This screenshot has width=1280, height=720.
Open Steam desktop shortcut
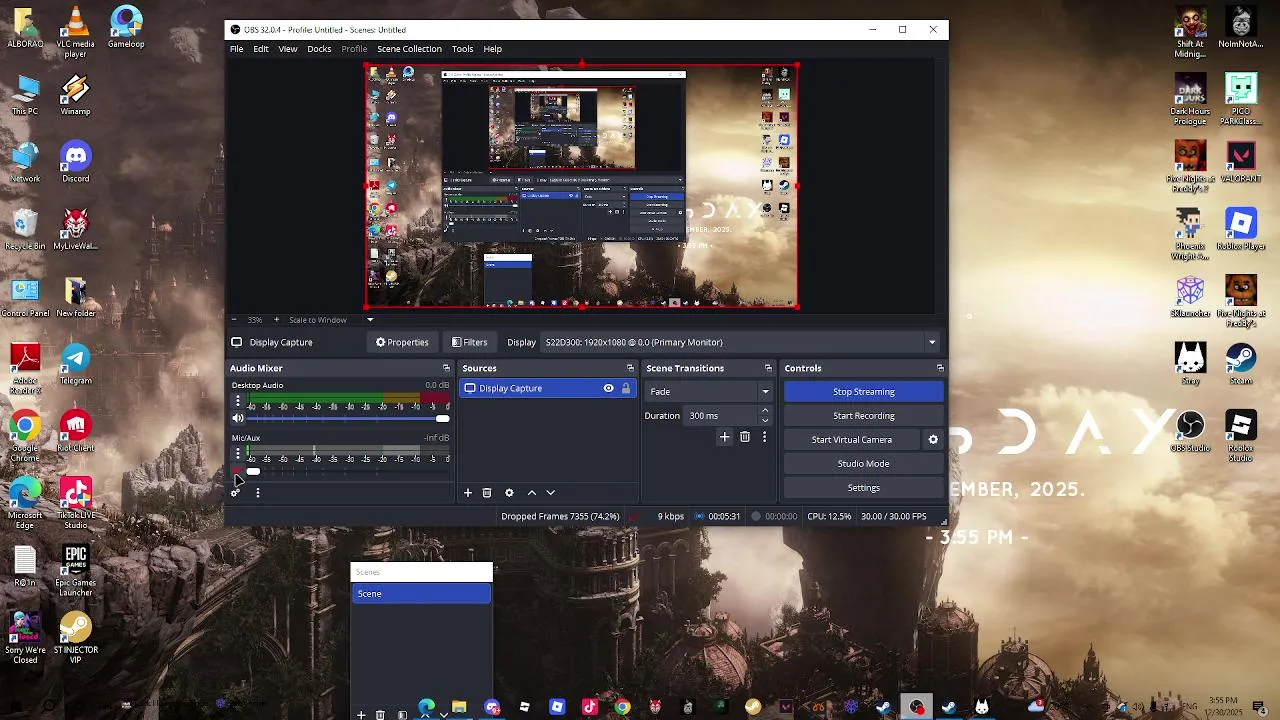pos(1241,363)
